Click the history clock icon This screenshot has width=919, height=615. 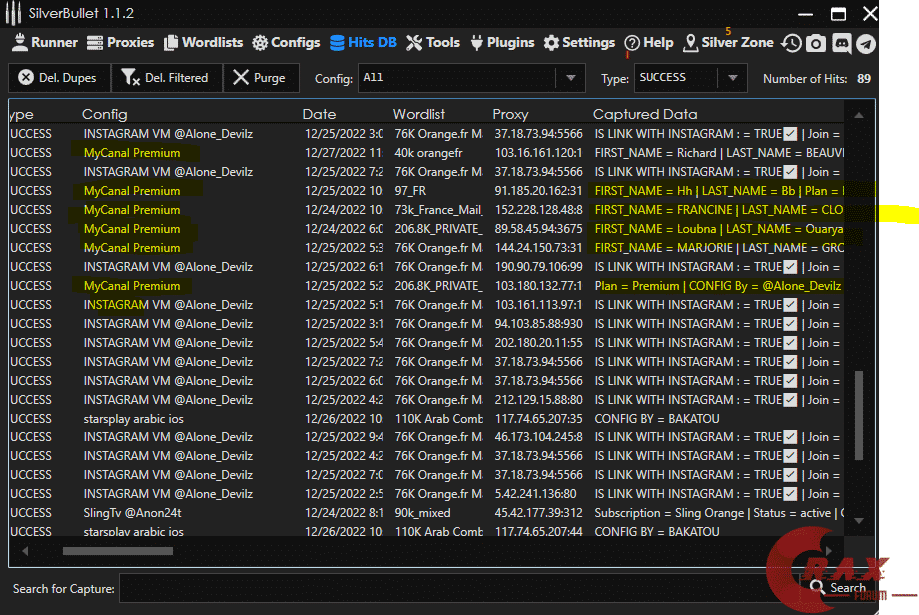(x=791, y=44)
